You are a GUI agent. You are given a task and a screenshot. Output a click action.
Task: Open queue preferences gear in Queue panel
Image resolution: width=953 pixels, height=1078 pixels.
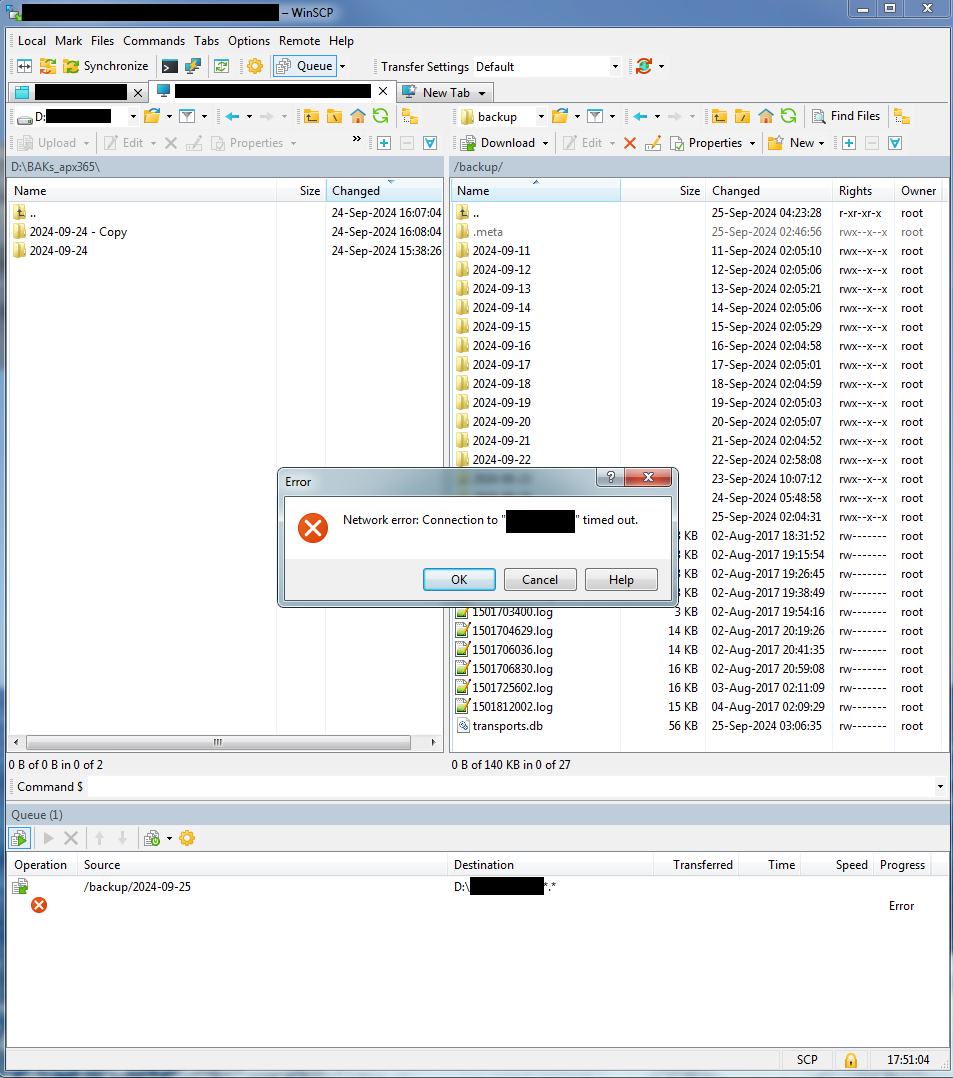tap(187, 838)
